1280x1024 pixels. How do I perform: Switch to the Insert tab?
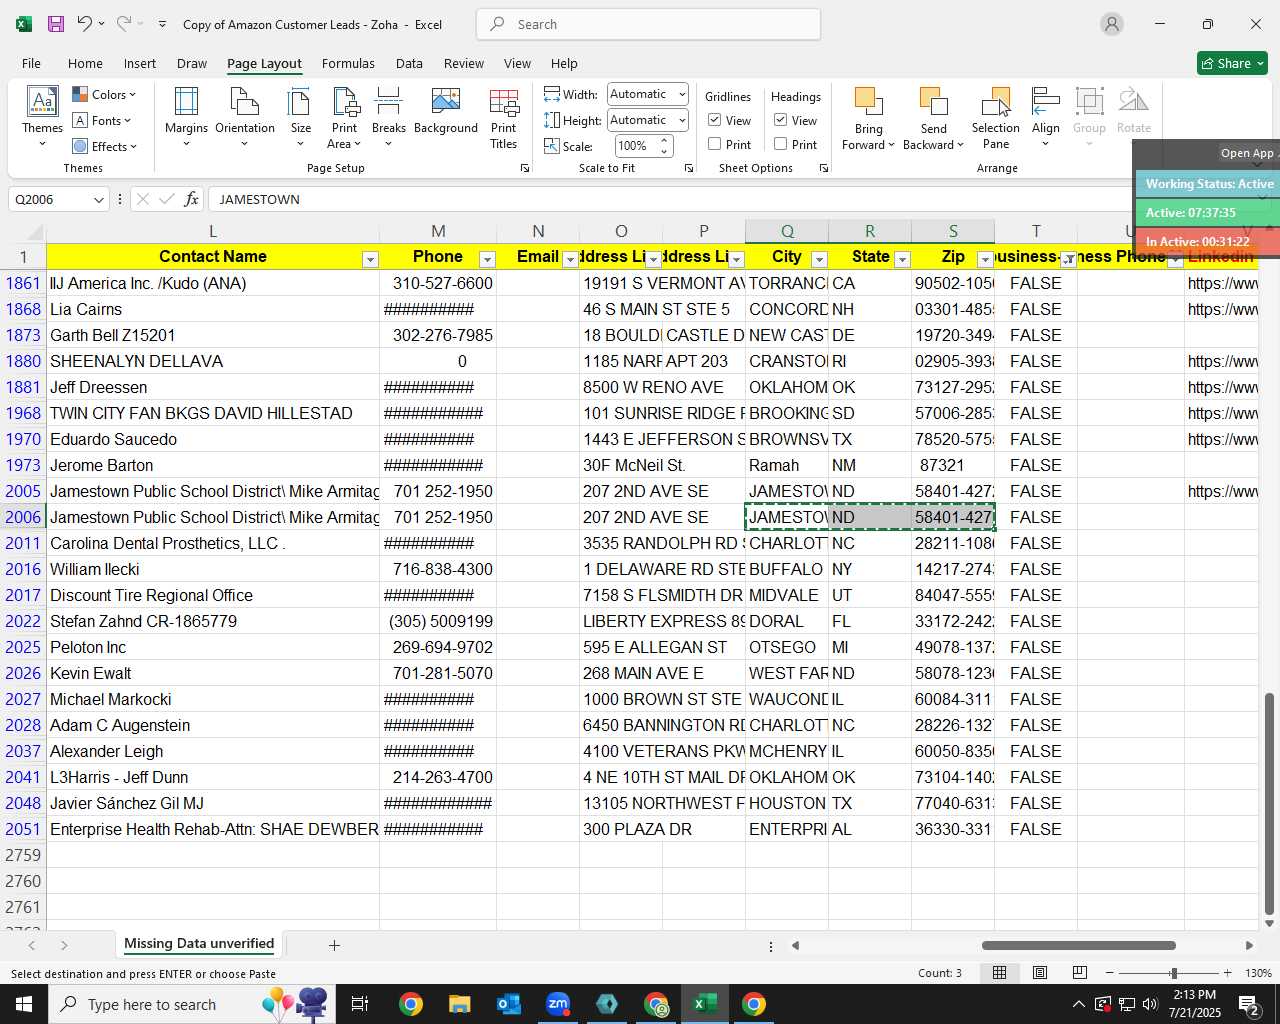[140, 63]
